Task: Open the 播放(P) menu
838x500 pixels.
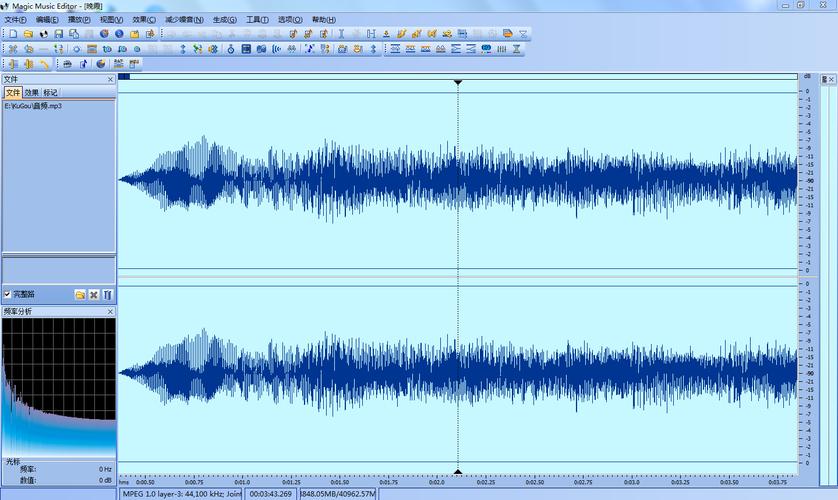Action: [x=79, y=20]
